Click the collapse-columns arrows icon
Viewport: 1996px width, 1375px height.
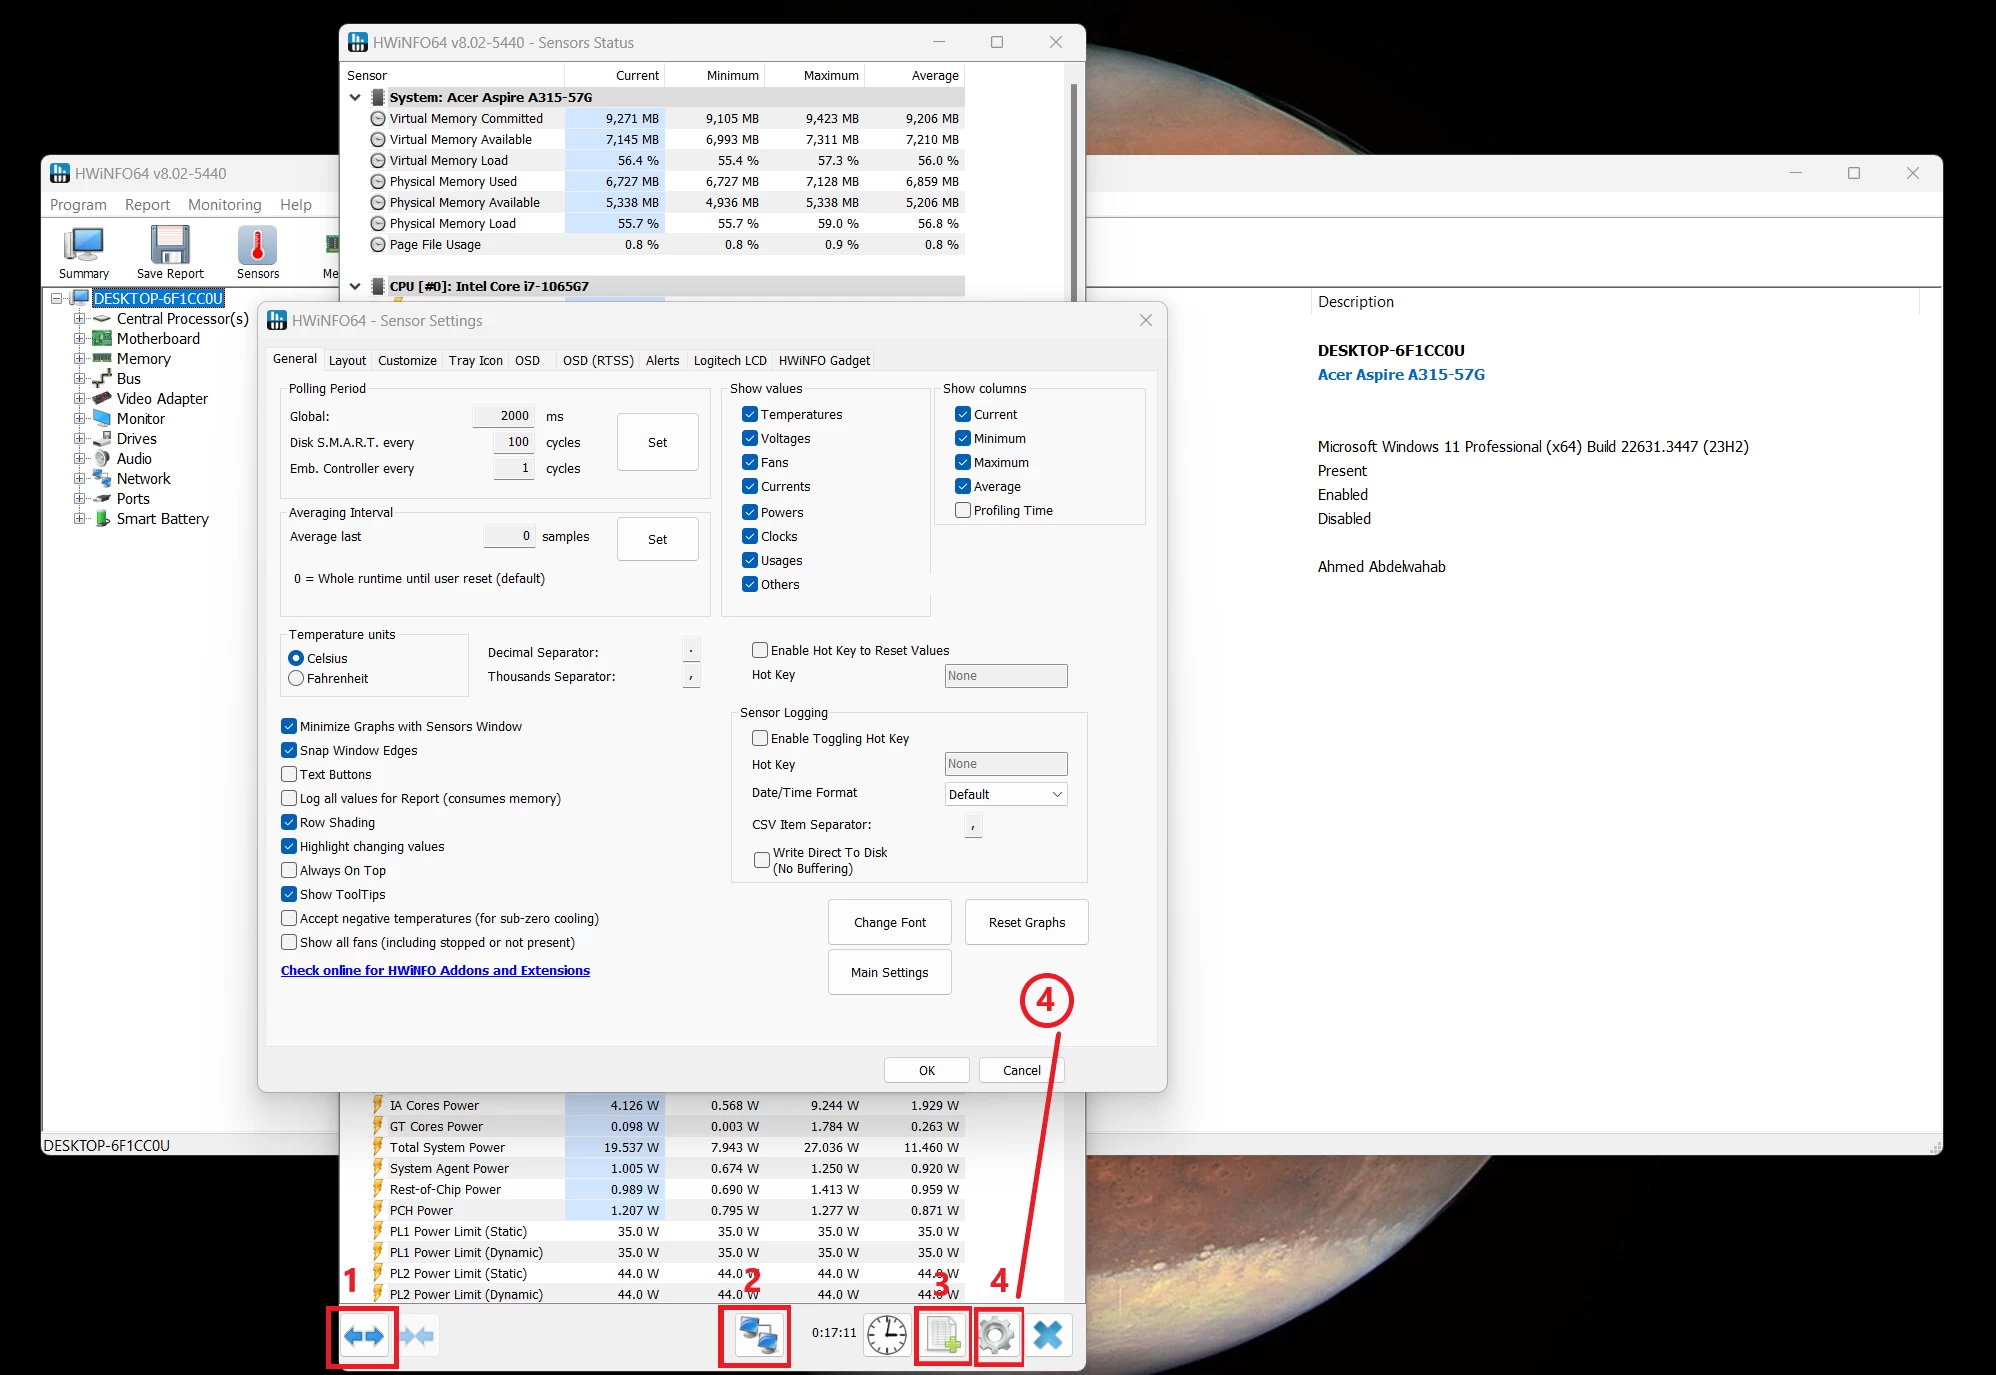coord(417,1335)
